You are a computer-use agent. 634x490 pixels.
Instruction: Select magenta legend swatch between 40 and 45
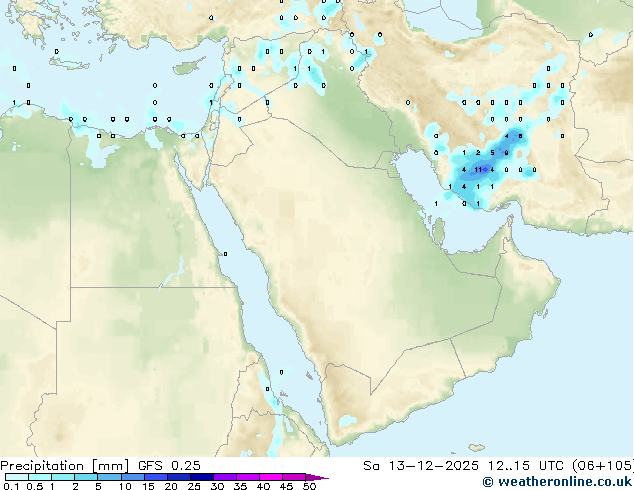click(271, 477)
